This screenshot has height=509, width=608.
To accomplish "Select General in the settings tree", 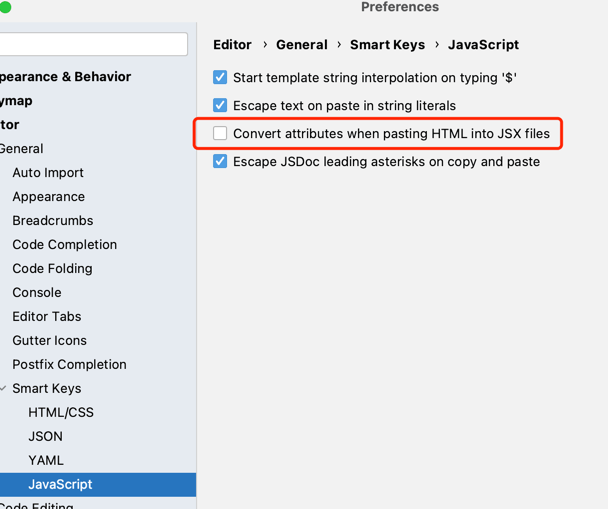I will [x=21, y=148].
